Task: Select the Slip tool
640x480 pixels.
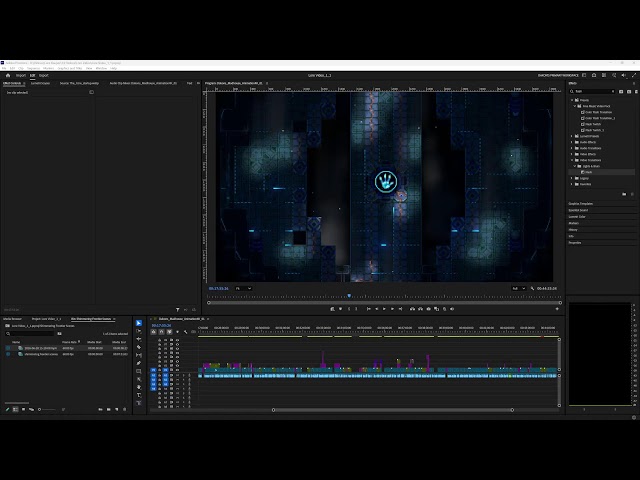Action: 139,355
